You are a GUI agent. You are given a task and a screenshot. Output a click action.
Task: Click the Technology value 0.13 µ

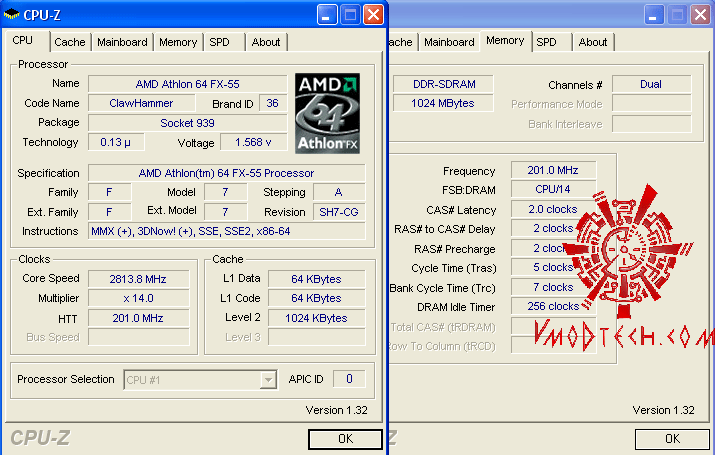click(x=116, y=142)
